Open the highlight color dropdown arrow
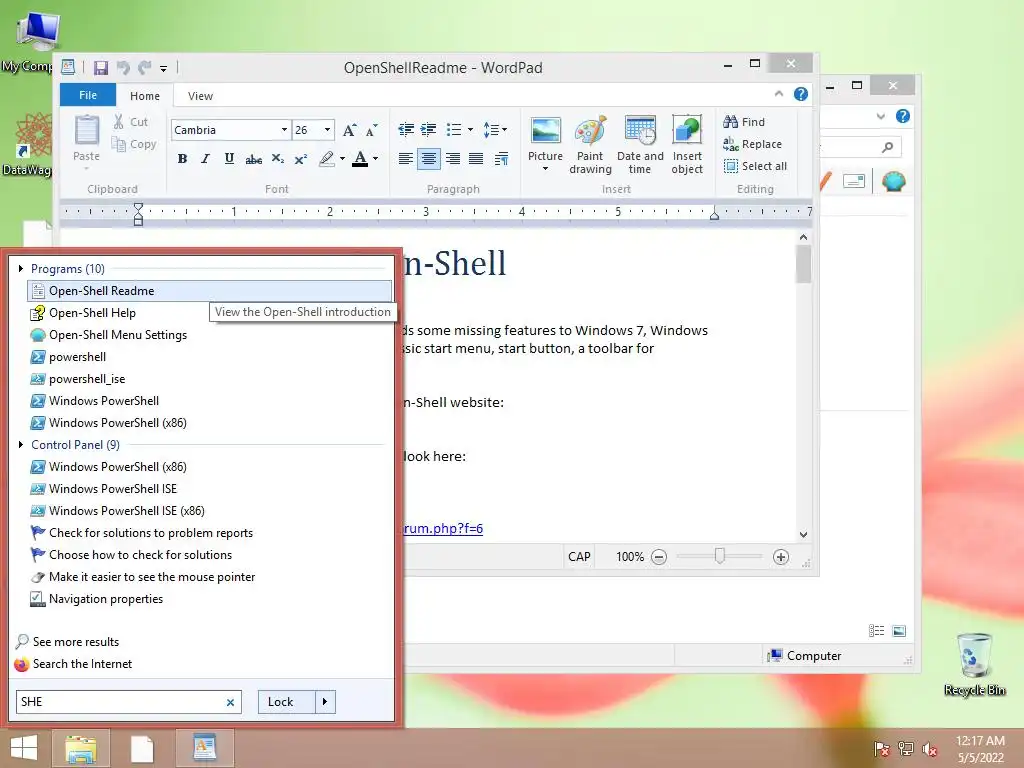This screenshot has width=1024, height=768. [342, 159]
